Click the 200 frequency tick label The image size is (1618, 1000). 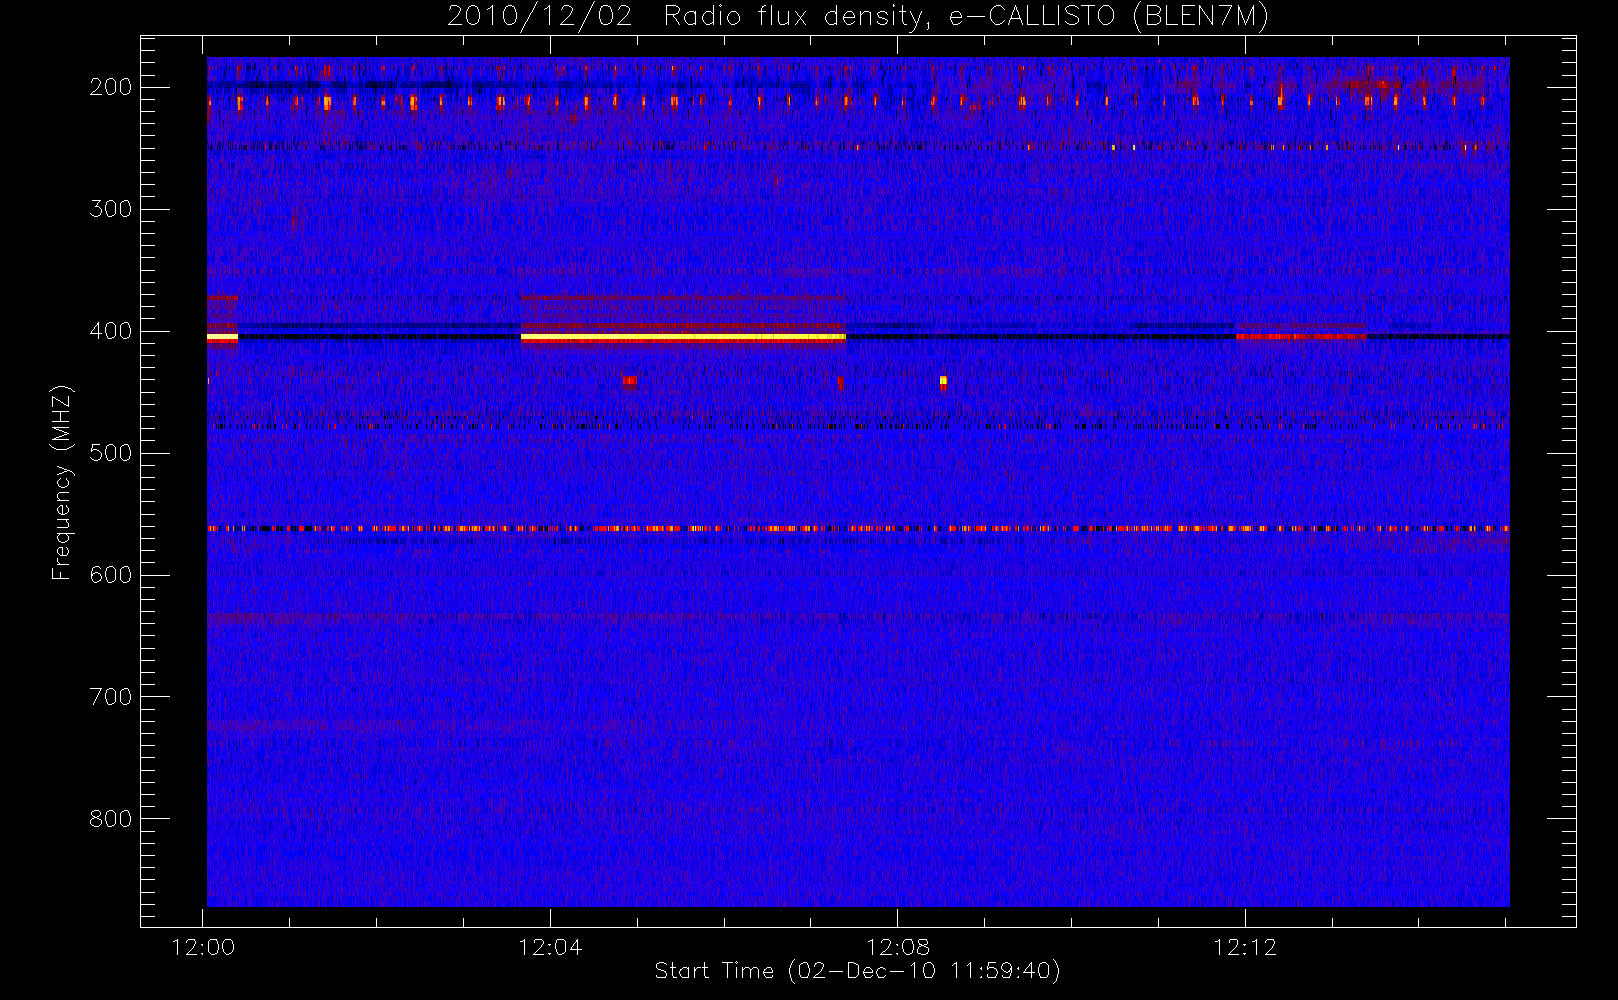coord(111,87)
